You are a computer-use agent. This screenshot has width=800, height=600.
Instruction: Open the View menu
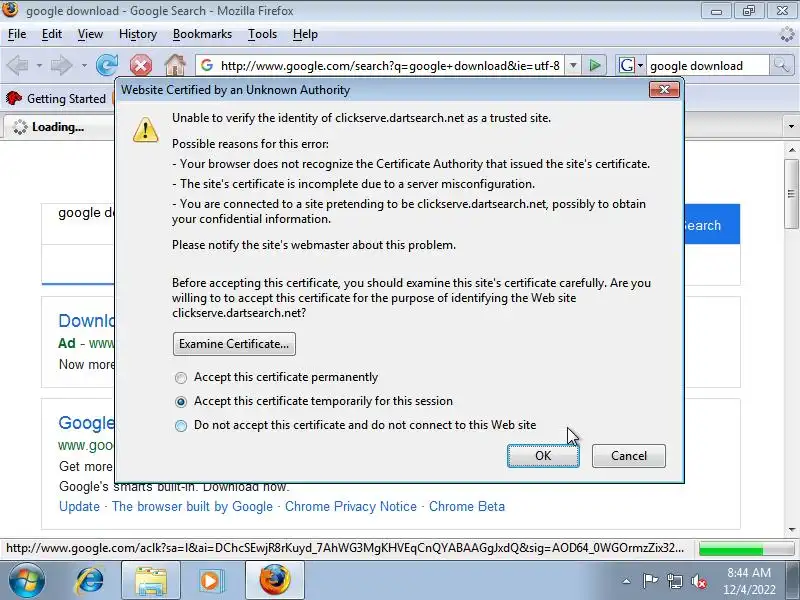[90, 34]
